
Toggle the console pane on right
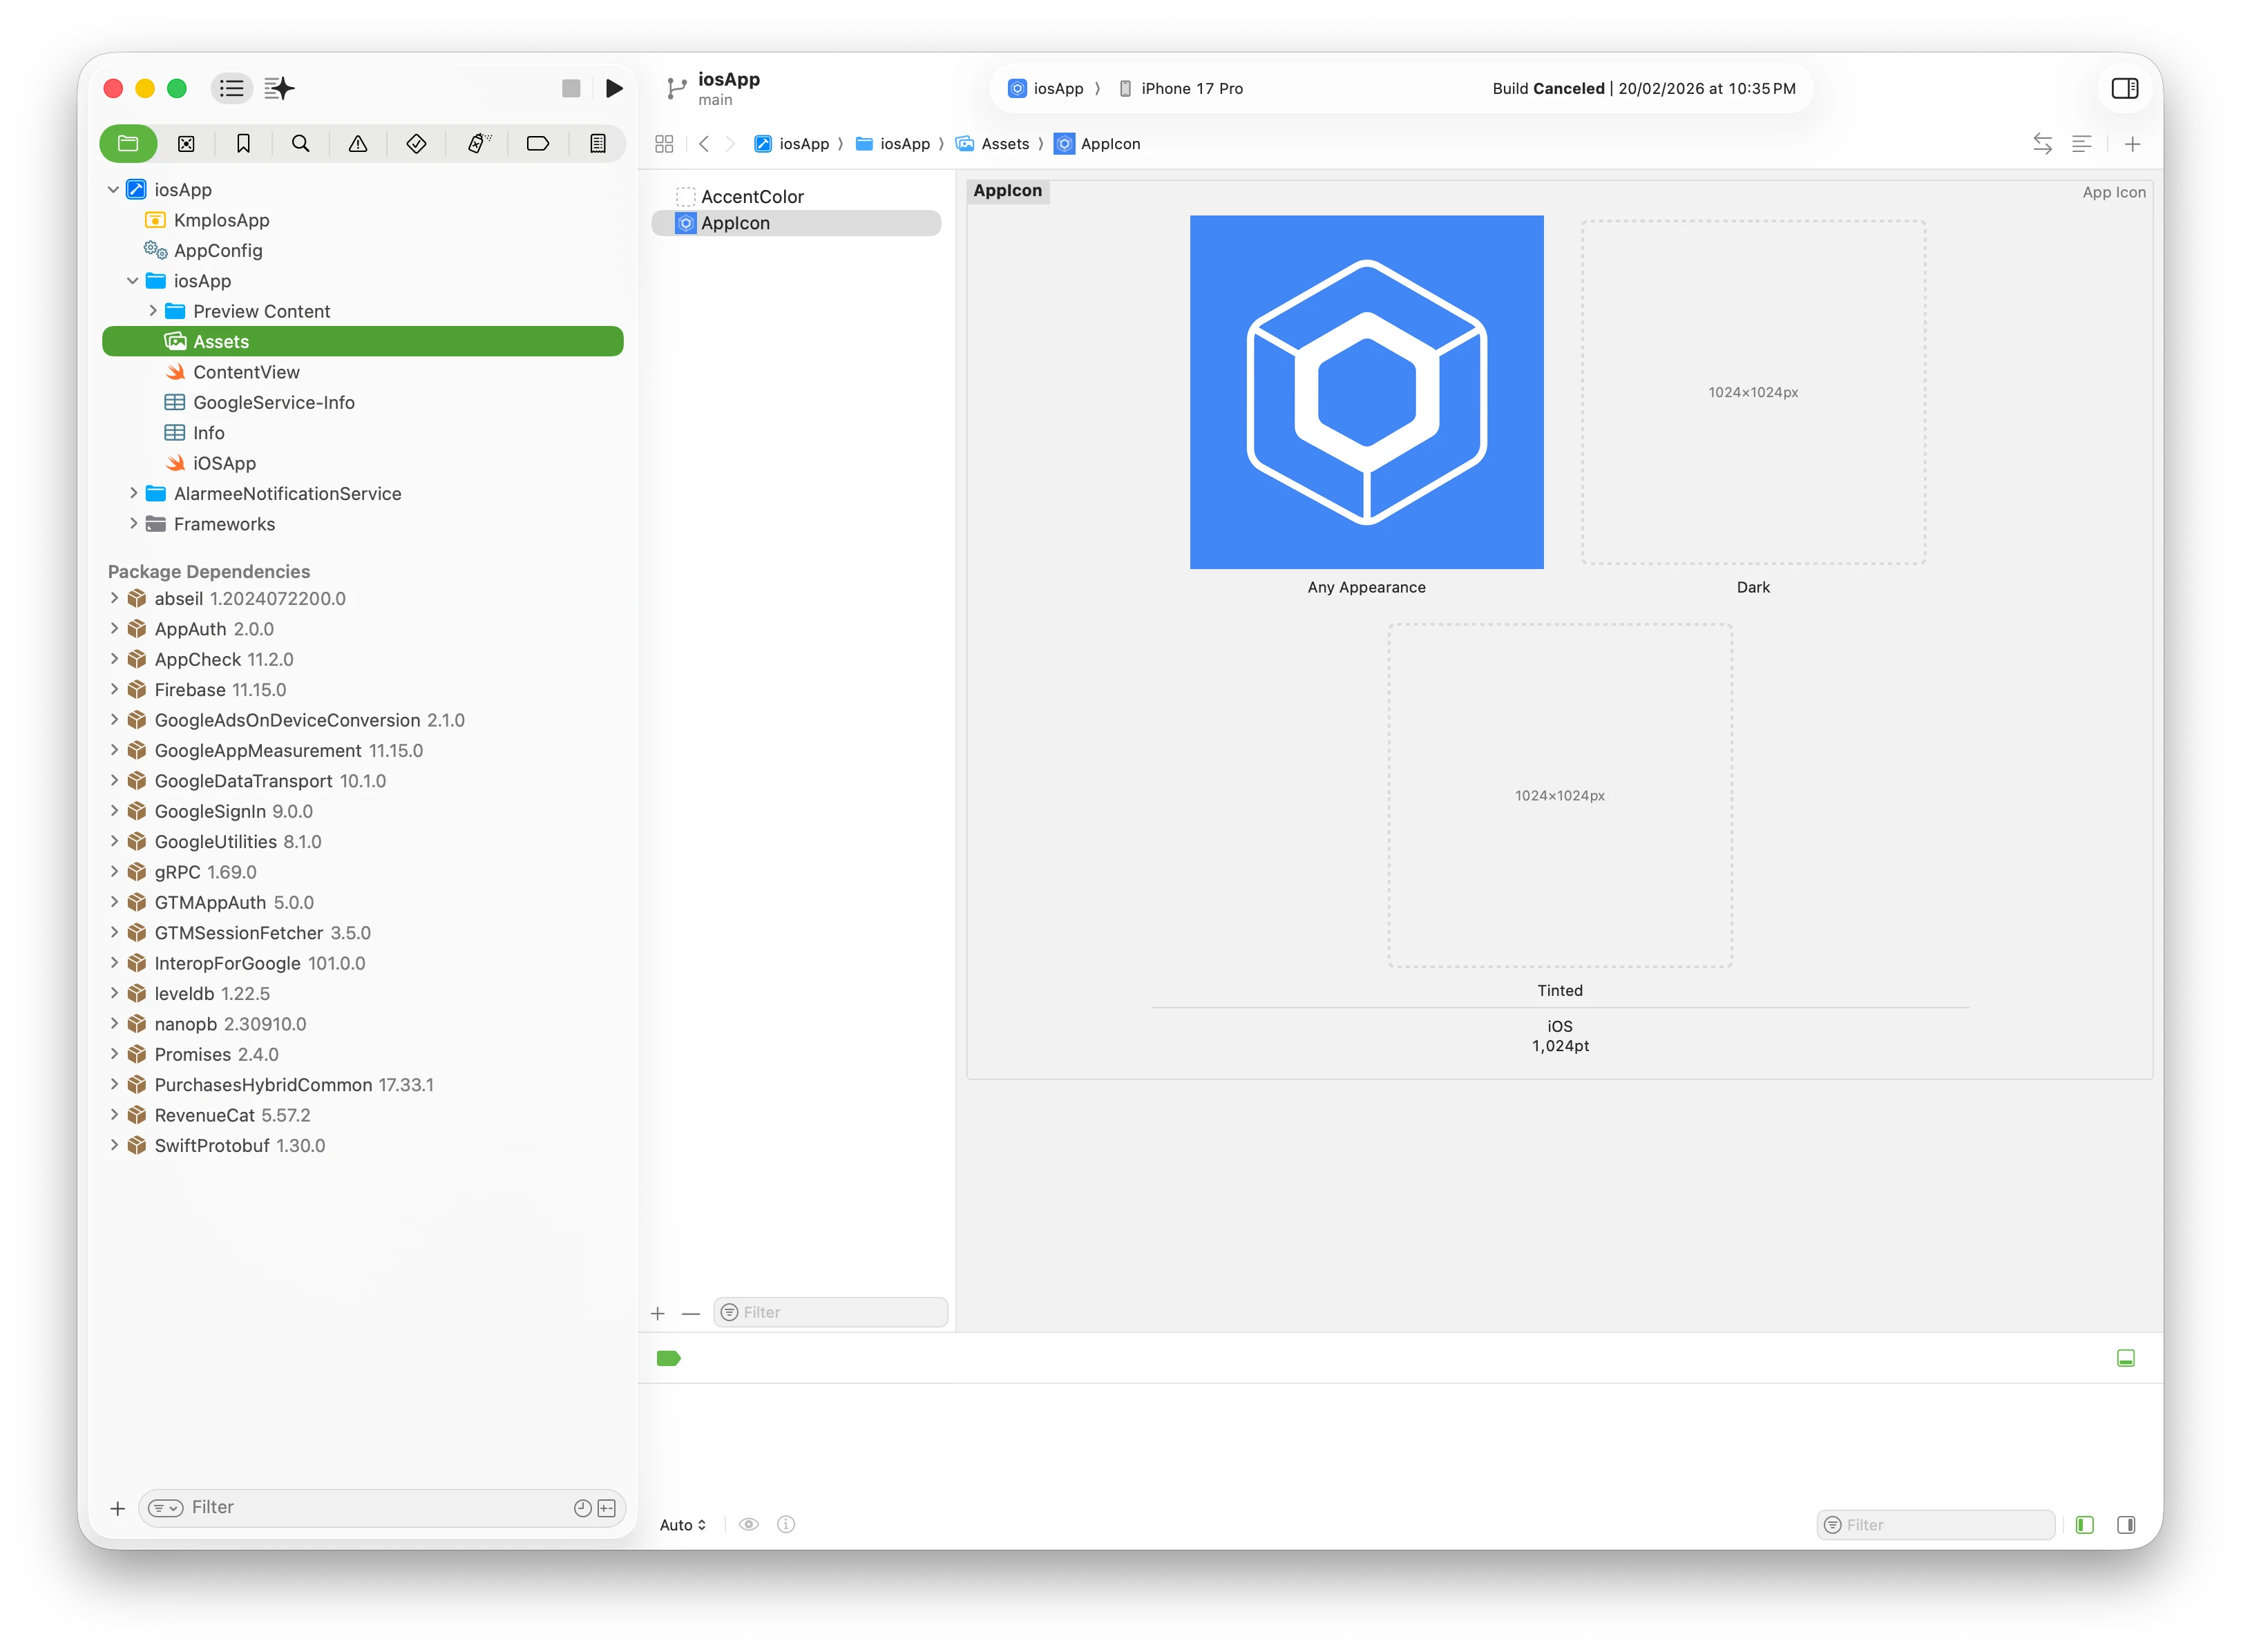point(2126,1525)
